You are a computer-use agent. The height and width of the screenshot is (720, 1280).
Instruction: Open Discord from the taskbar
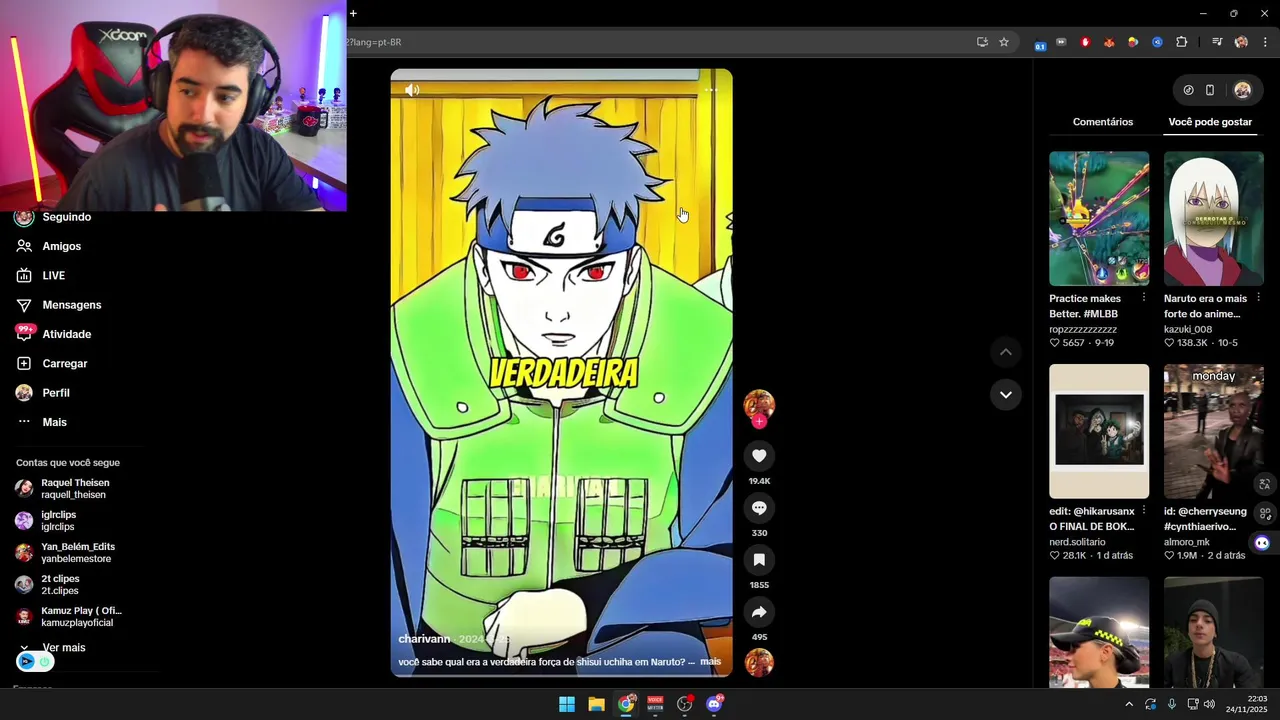pyautogui.click(x=714, y=704)
